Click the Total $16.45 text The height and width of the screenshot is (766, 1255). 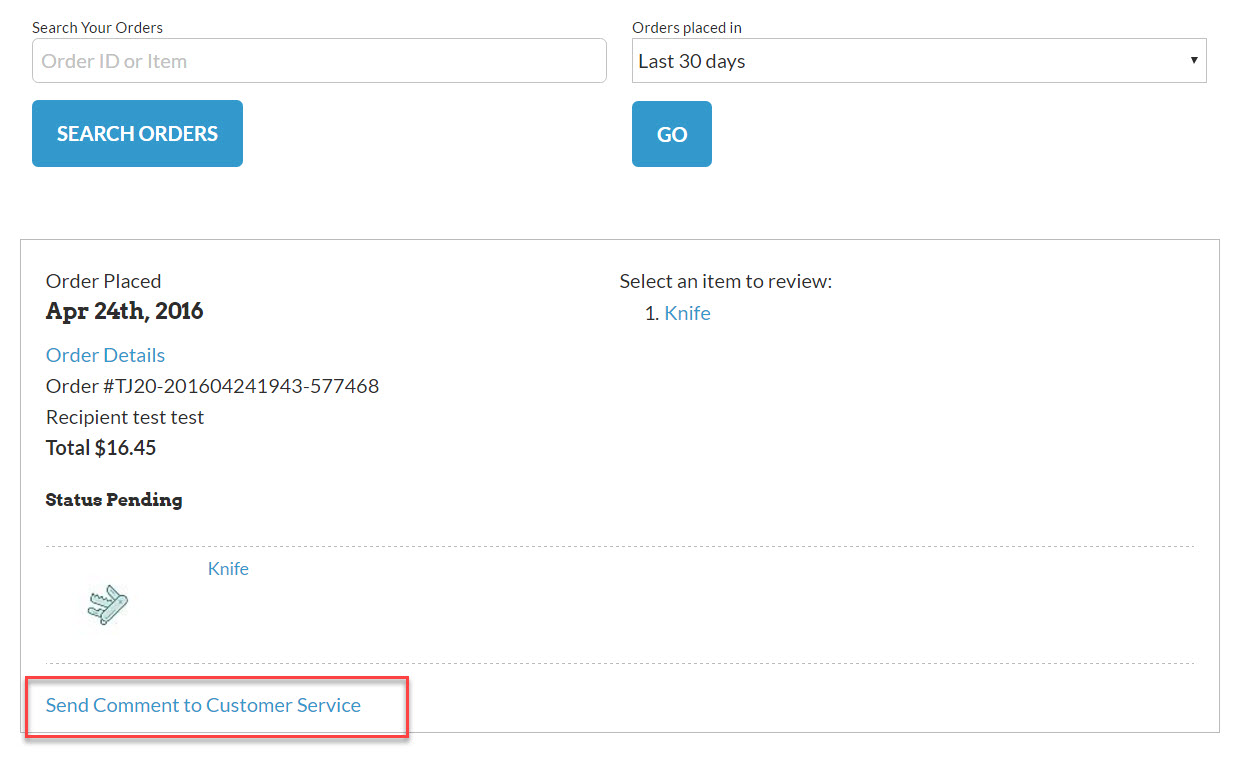click(x=101, y=448)
